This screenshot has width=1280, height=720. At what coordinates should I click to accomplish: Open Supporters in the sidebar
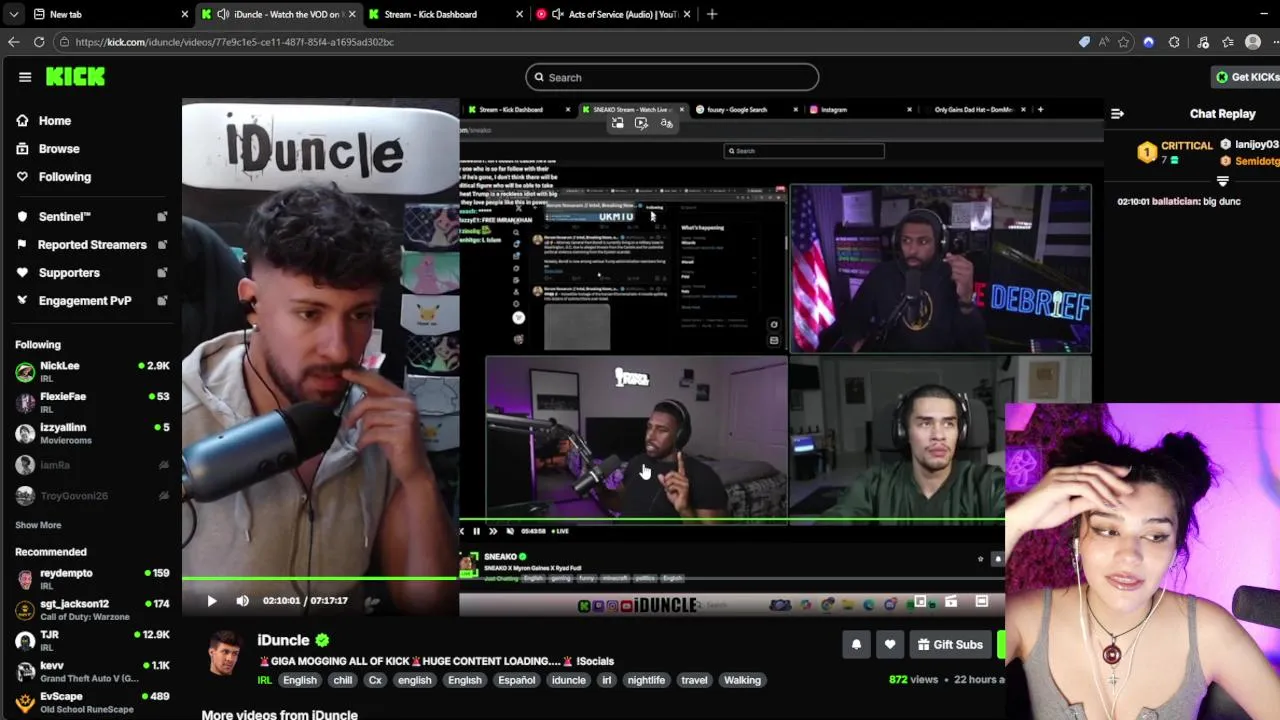58,273
